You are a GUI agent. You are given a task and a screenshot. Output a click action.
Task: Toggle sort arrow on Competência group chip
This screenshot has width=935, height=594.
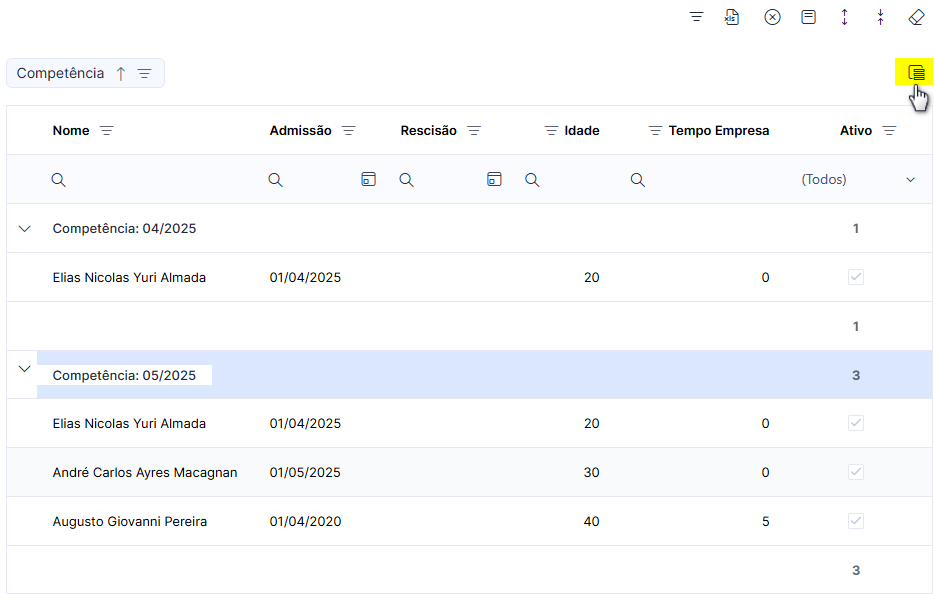click(x=121, y=73)
